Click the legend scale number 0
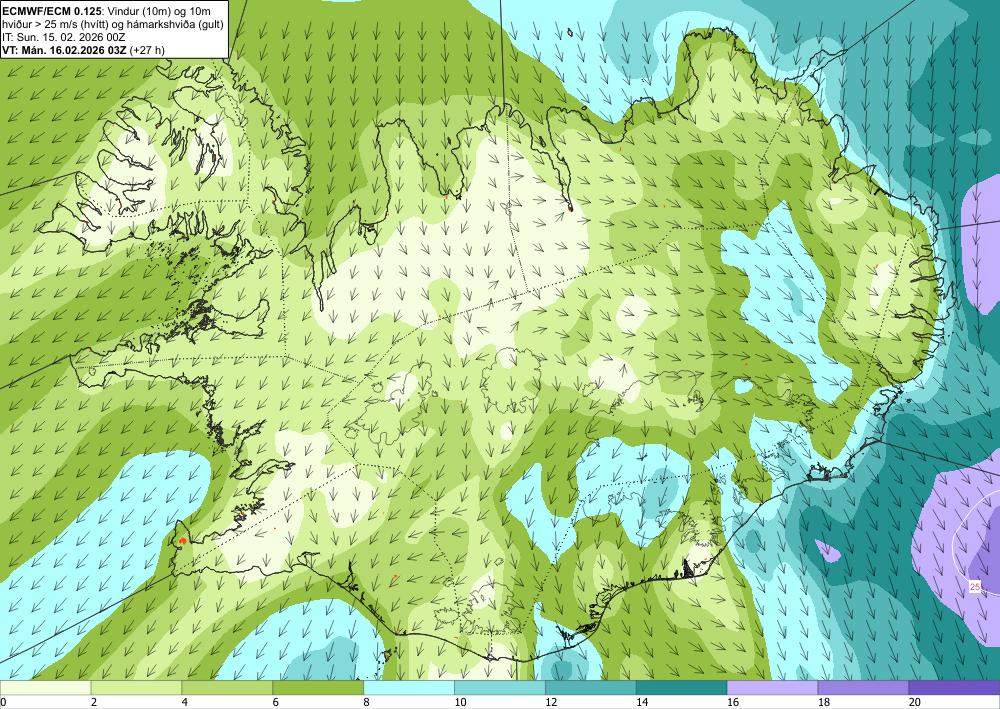 tap(3, 703)
